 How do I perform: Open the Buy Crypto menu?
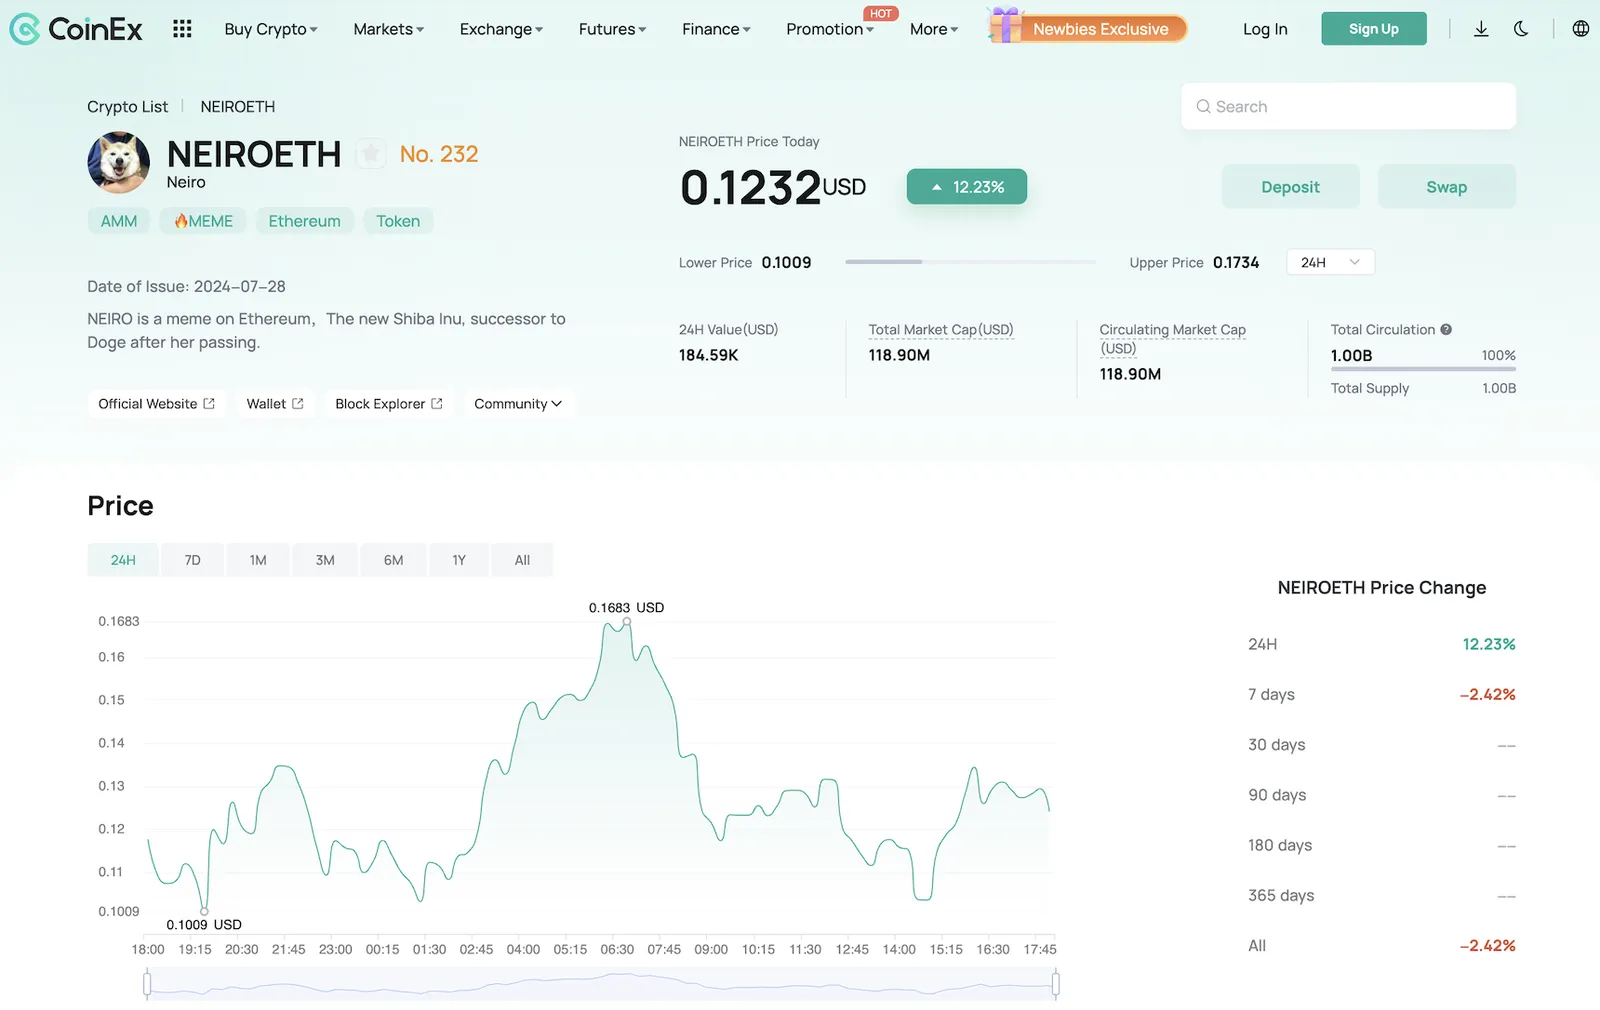click(x=271, y=29)
